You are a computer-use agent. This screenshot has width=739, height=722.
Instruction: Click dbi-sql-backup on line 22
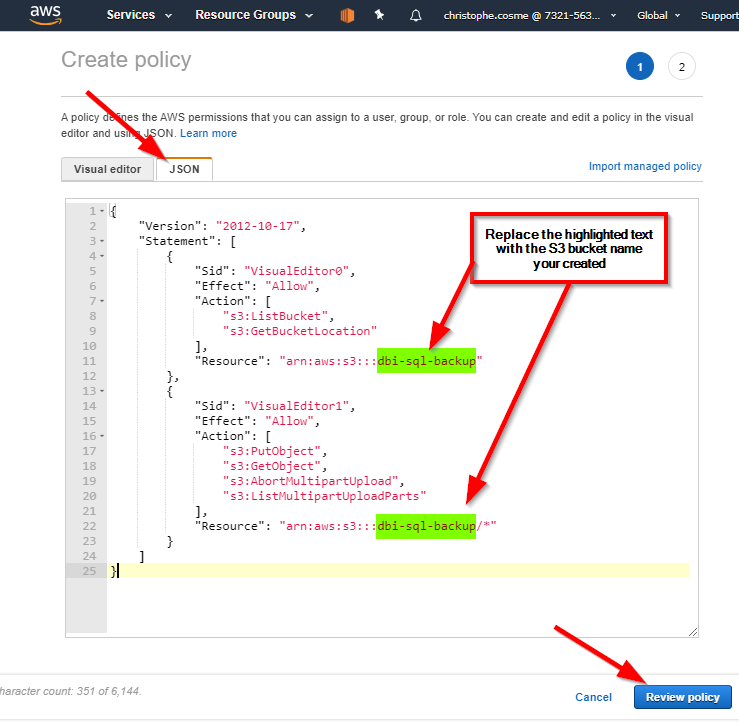(x=426, y=526)
